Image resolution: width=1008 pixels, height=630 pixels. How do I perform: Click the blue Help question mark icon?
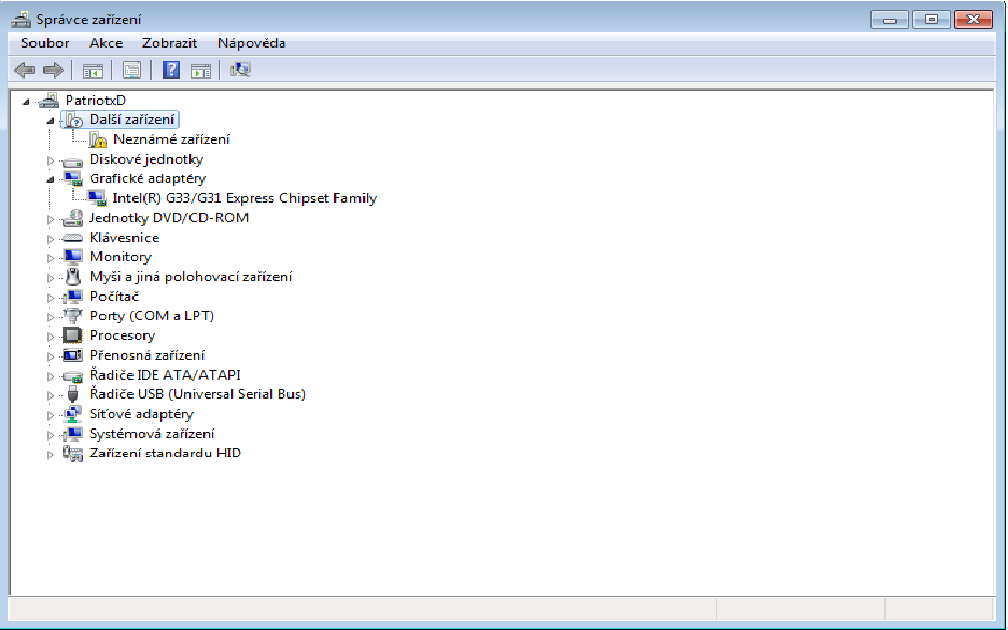(171, 69)
